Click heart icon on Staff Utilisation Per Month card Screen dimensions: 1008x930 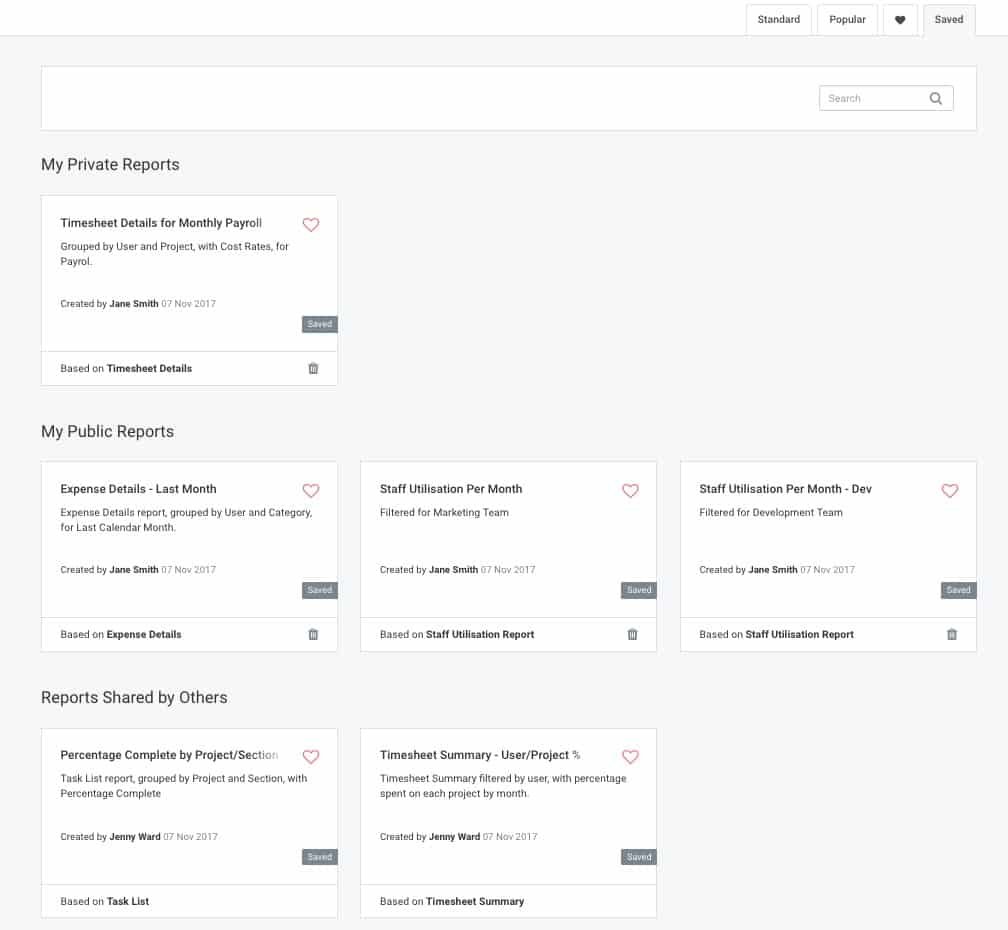click(630, 491)
